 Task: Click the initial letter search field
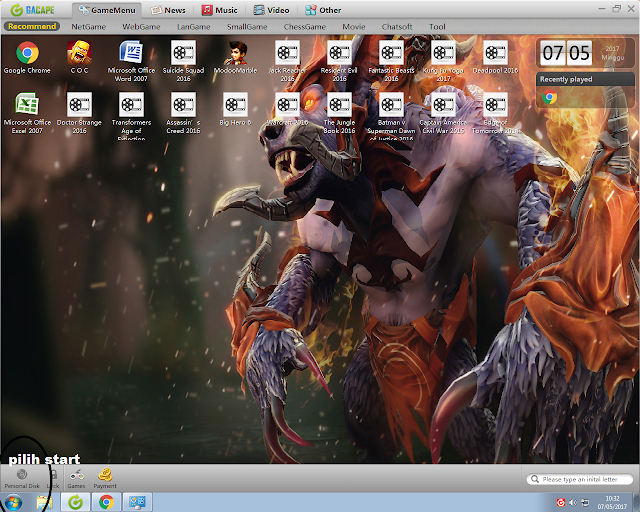coord(580,479)
